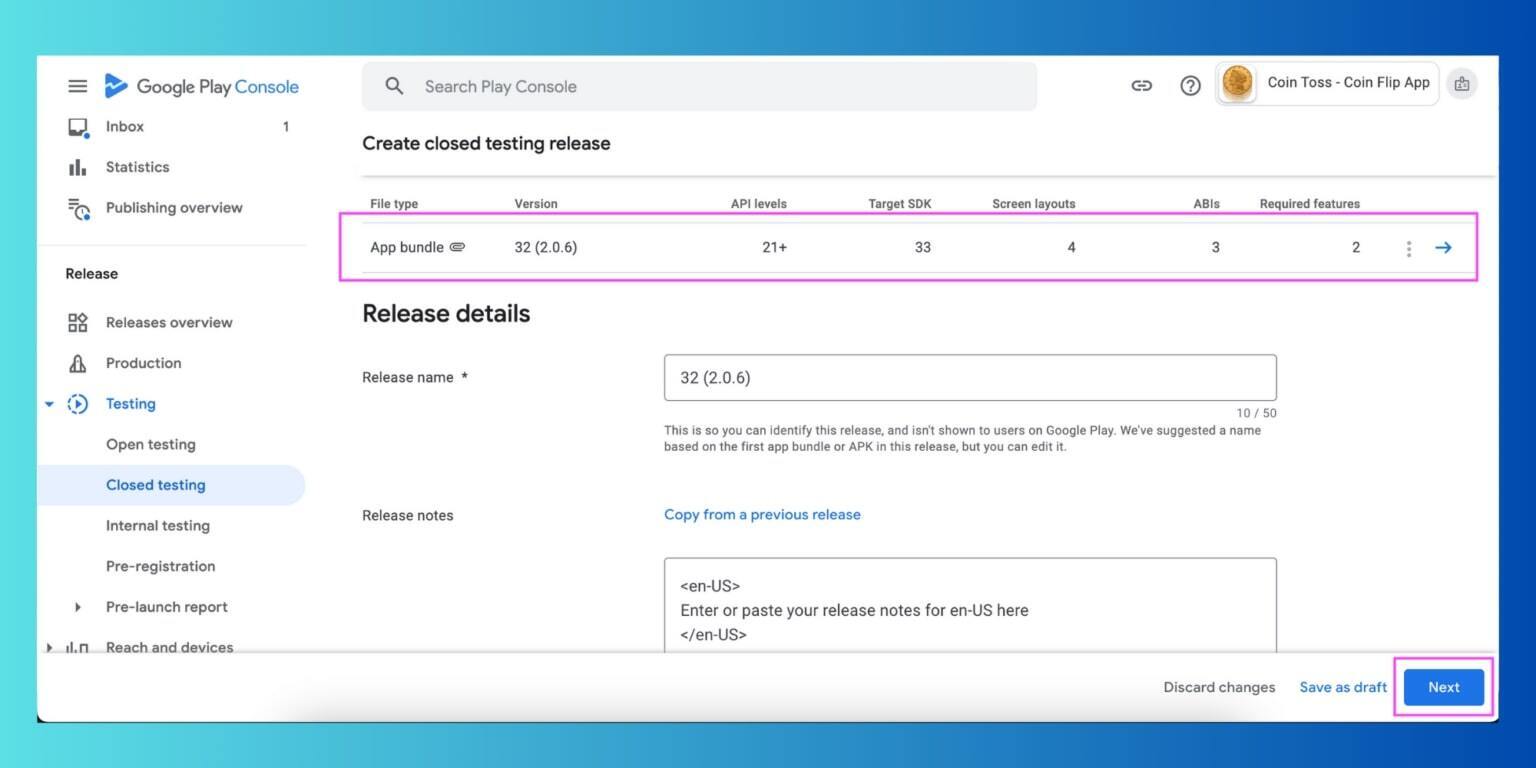Focus the Search Play Console field

[x=699, y=86]
